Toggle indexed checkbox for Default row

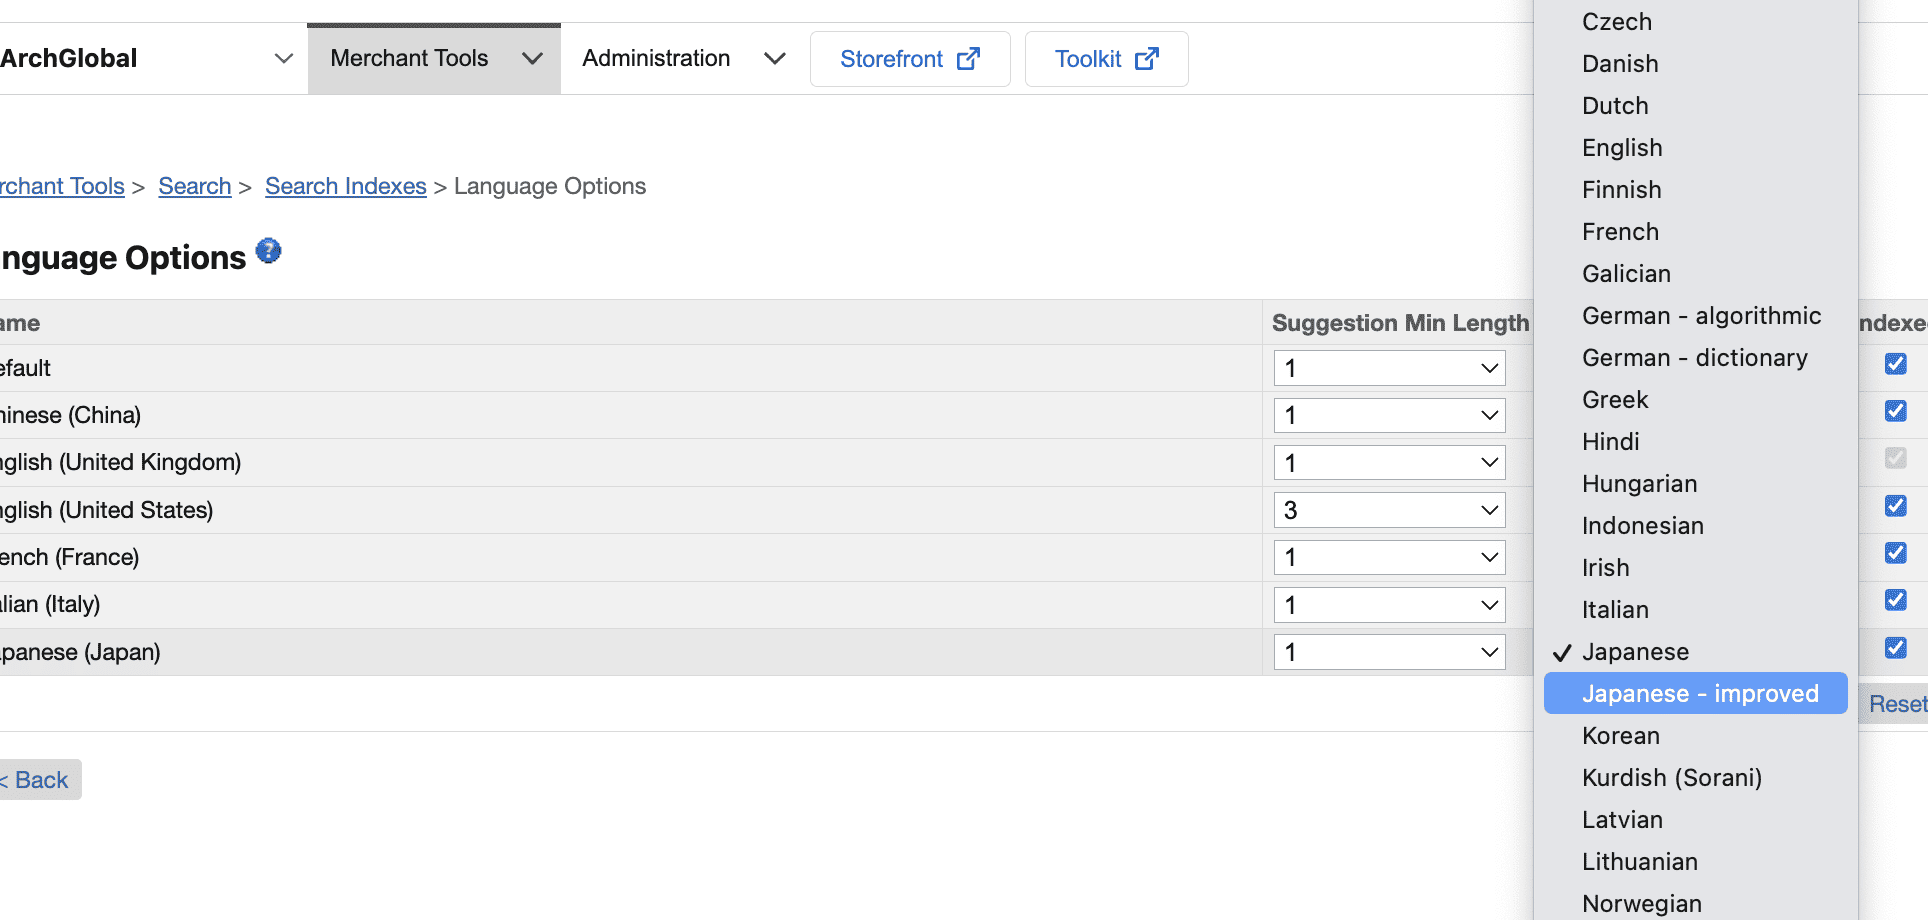tap(1895, 364)
